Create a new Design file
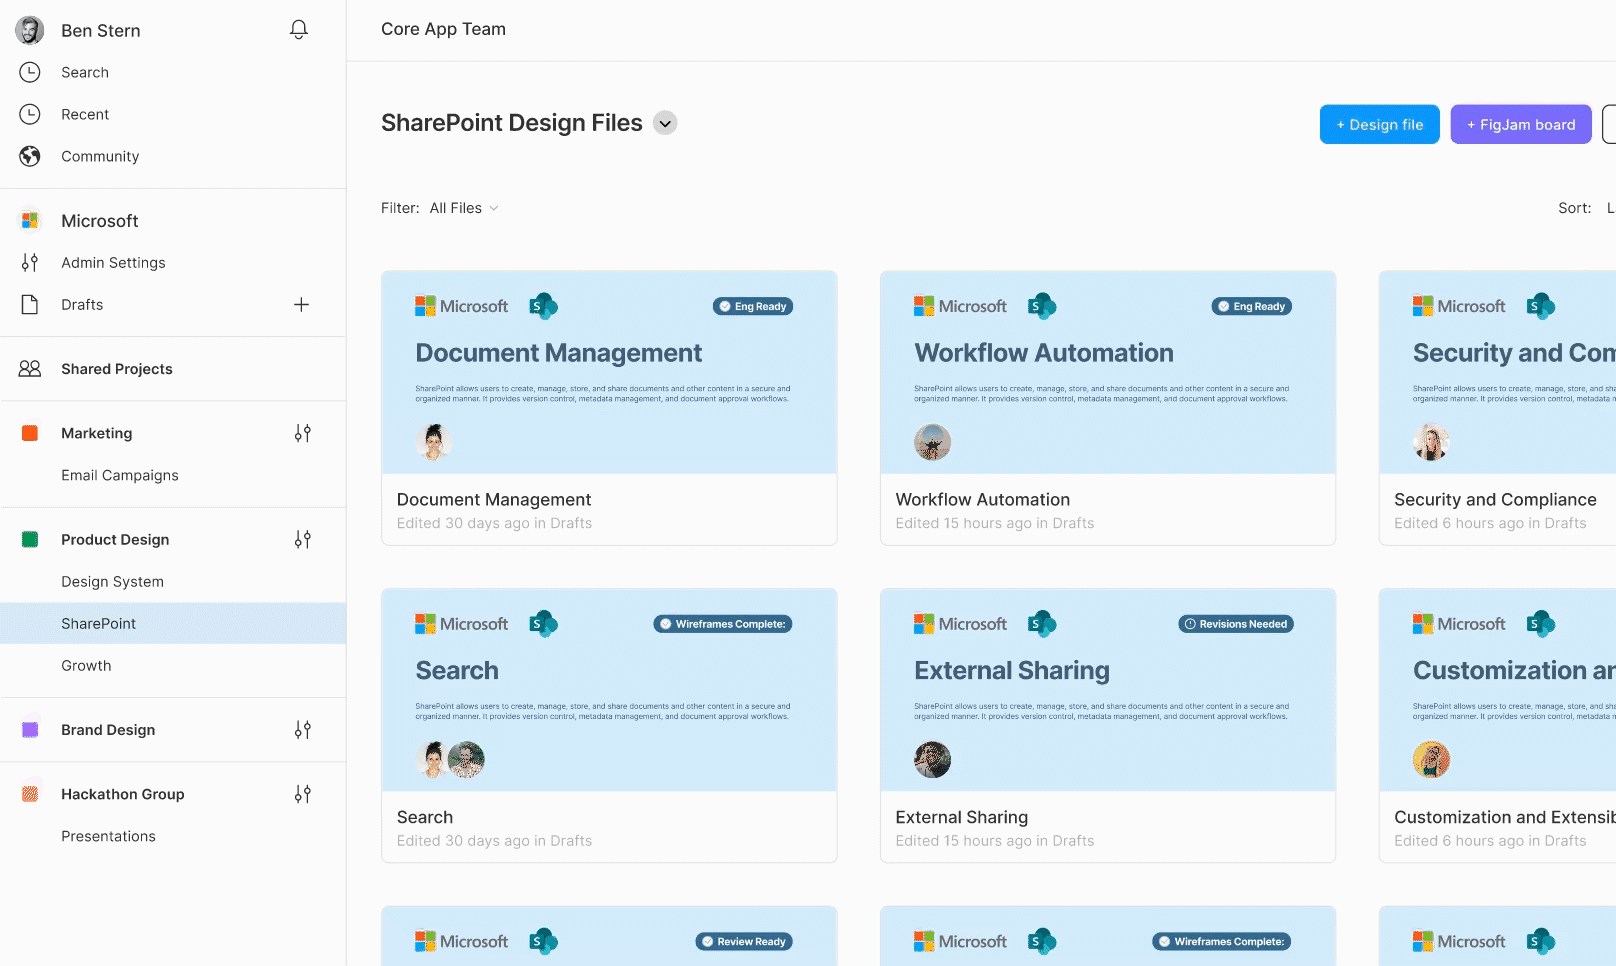This screenshot has width=1616, height=966. point(1380,124)
